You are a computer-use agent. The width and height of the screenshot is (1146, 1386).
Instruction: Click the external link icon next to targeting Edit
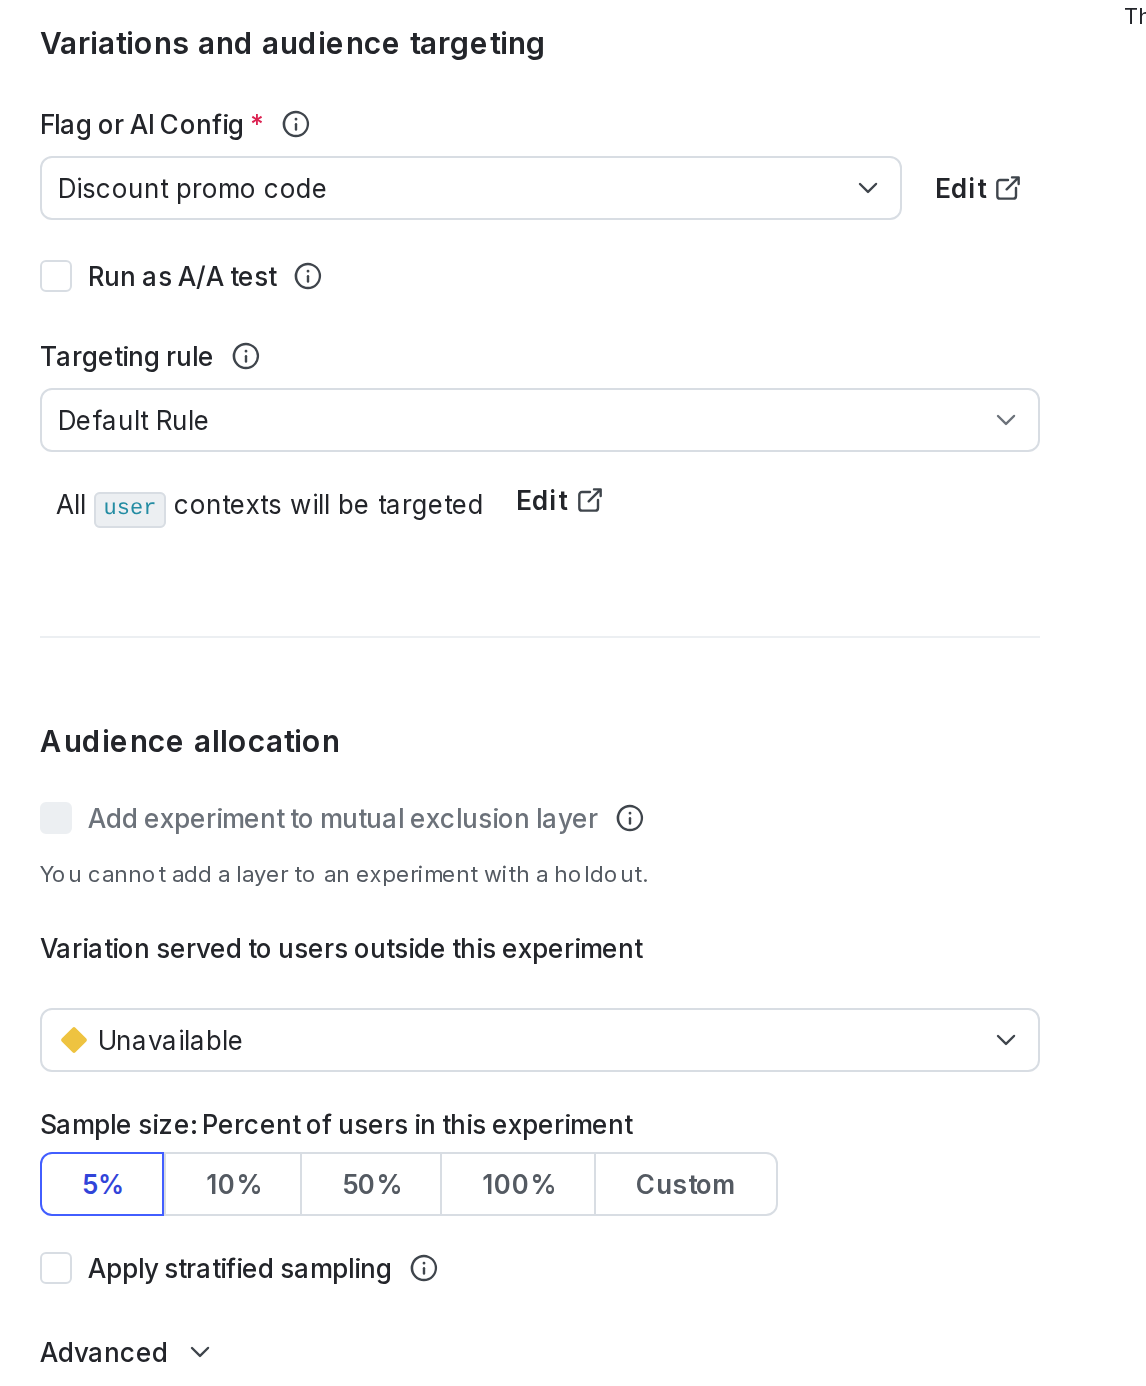click(x=591, y=499)
